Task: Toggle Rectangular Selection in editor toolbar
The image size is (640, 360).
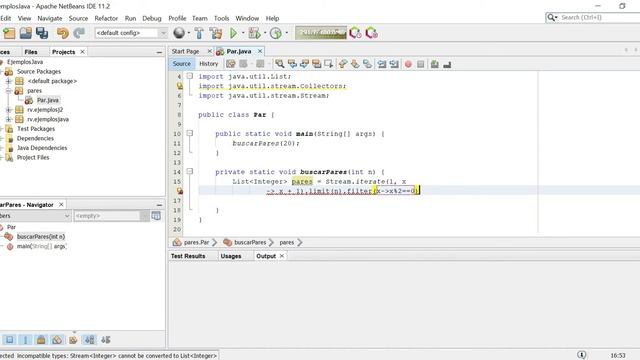Action: tap(329, 64)
